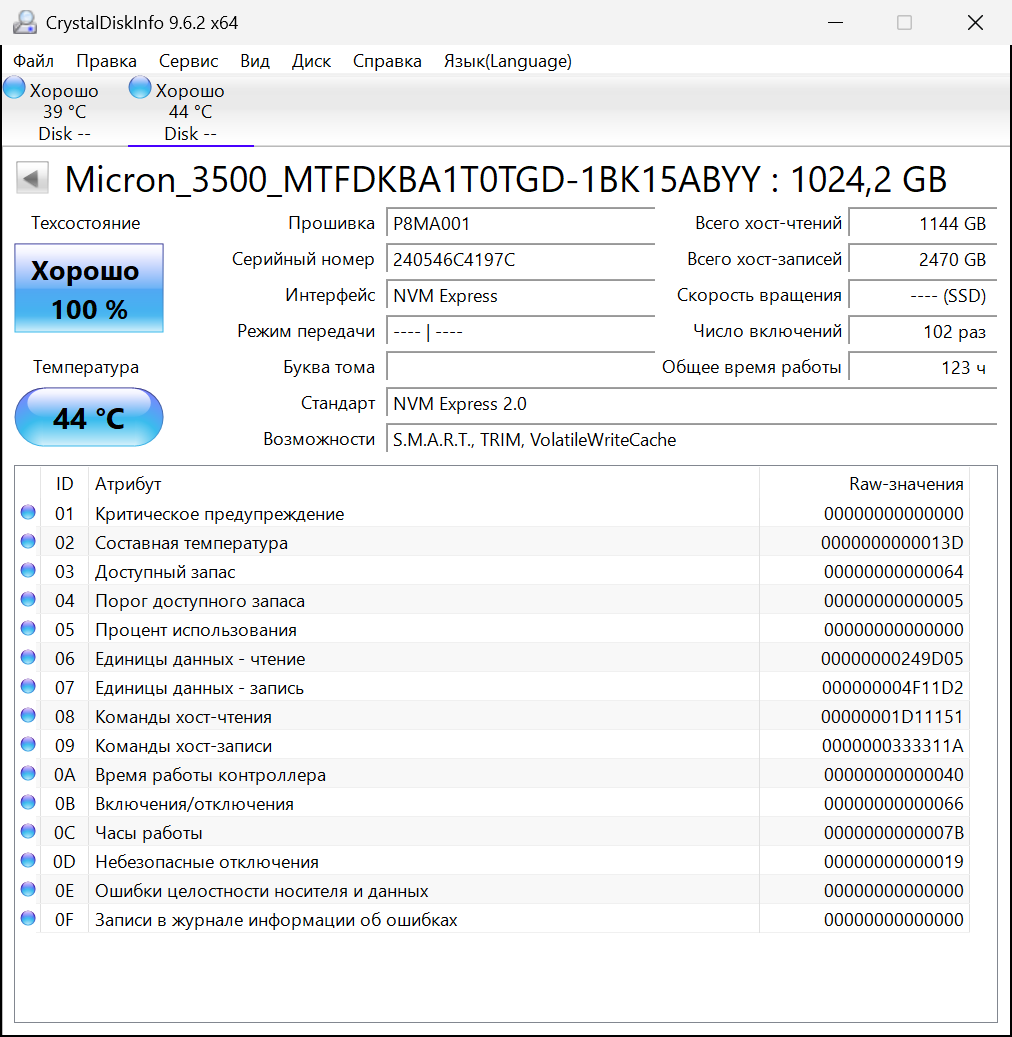
Task: Click the total host writes value 2470 GB
Action: coord(923,259)
